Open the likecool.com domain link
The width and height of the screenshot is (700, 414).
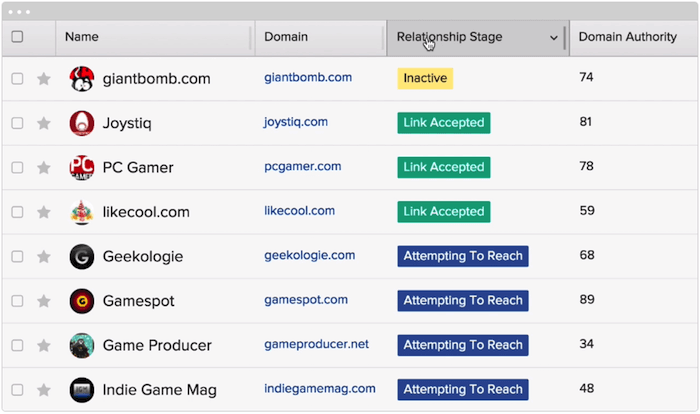point(299,211)
